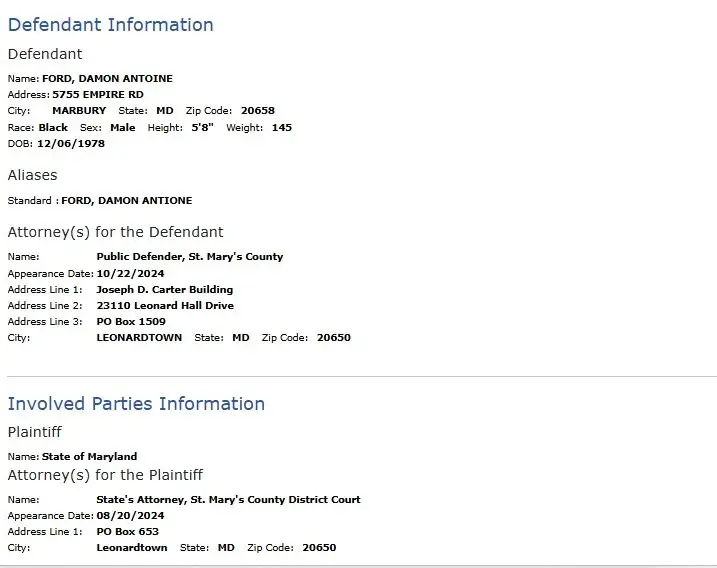Click plaintiff name State of Maryland
This screenshot has height=568, width=717.
89,456
